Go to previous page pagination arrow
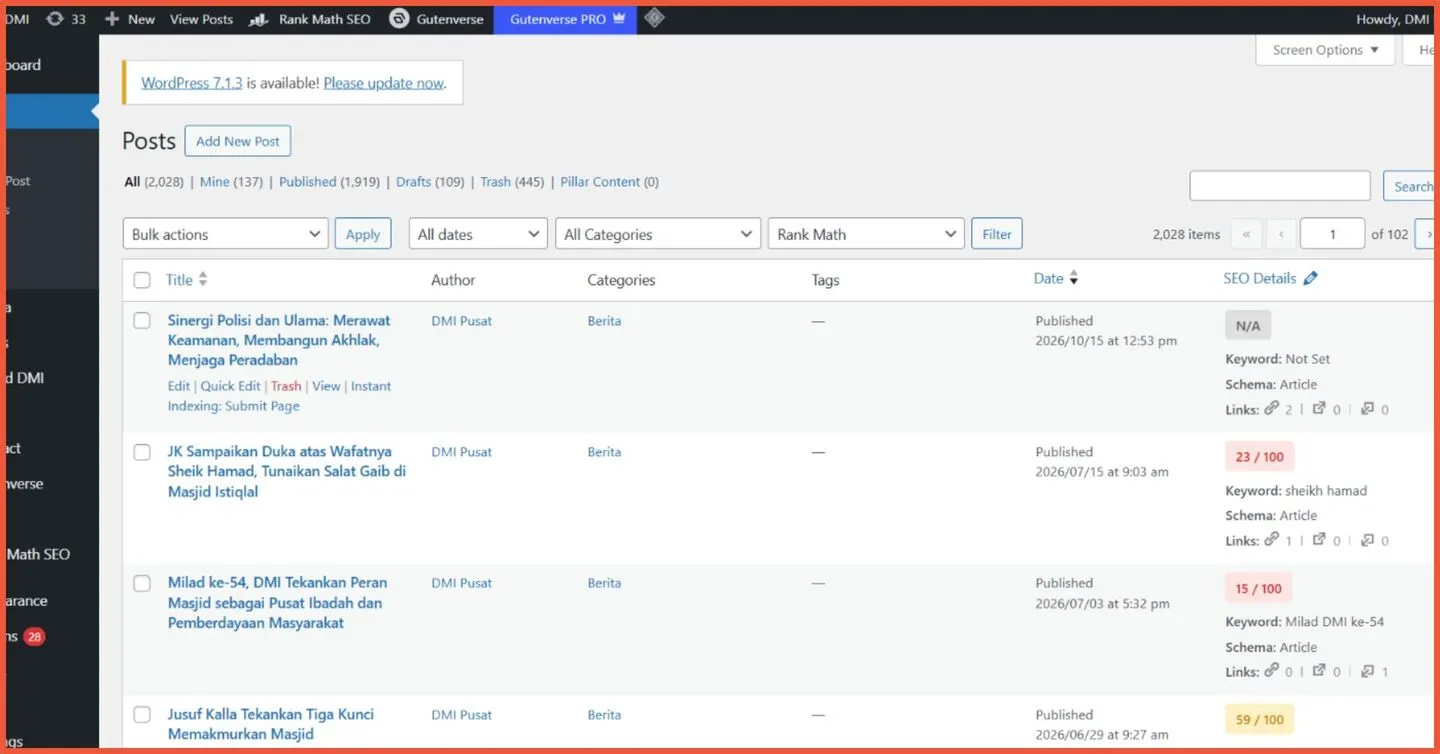This screenshot has width=1440, height=754. coord(1281,234)
